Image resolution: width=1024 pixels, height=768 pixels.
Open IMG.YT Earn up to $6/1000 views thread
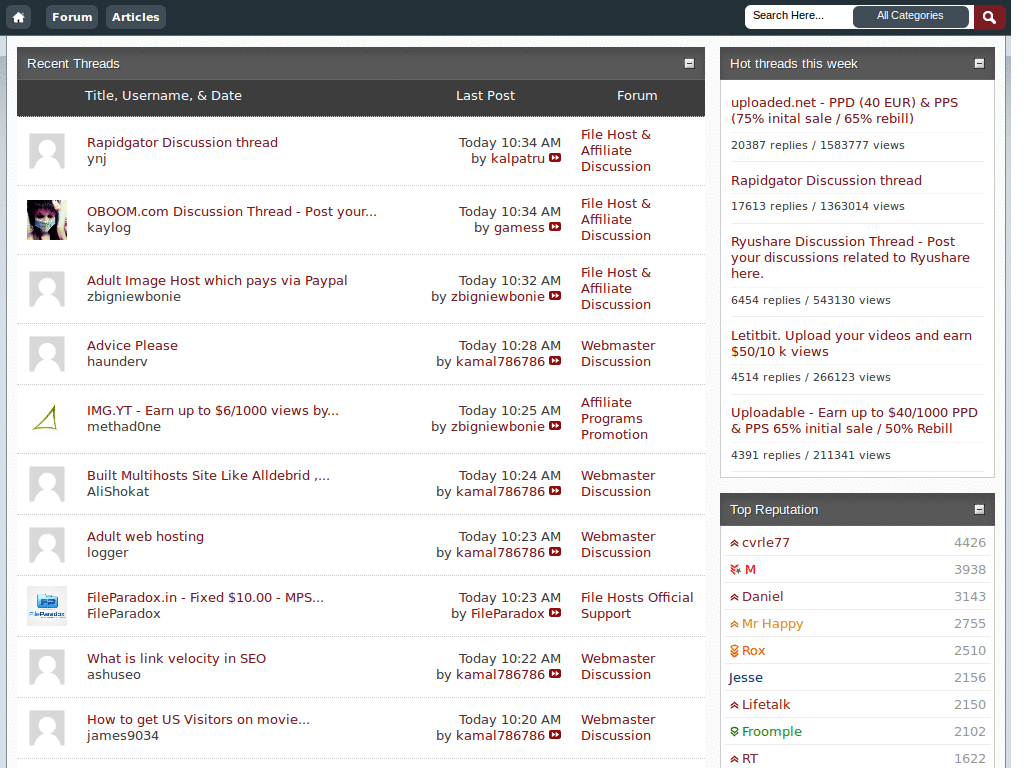(x=213, y=411)
